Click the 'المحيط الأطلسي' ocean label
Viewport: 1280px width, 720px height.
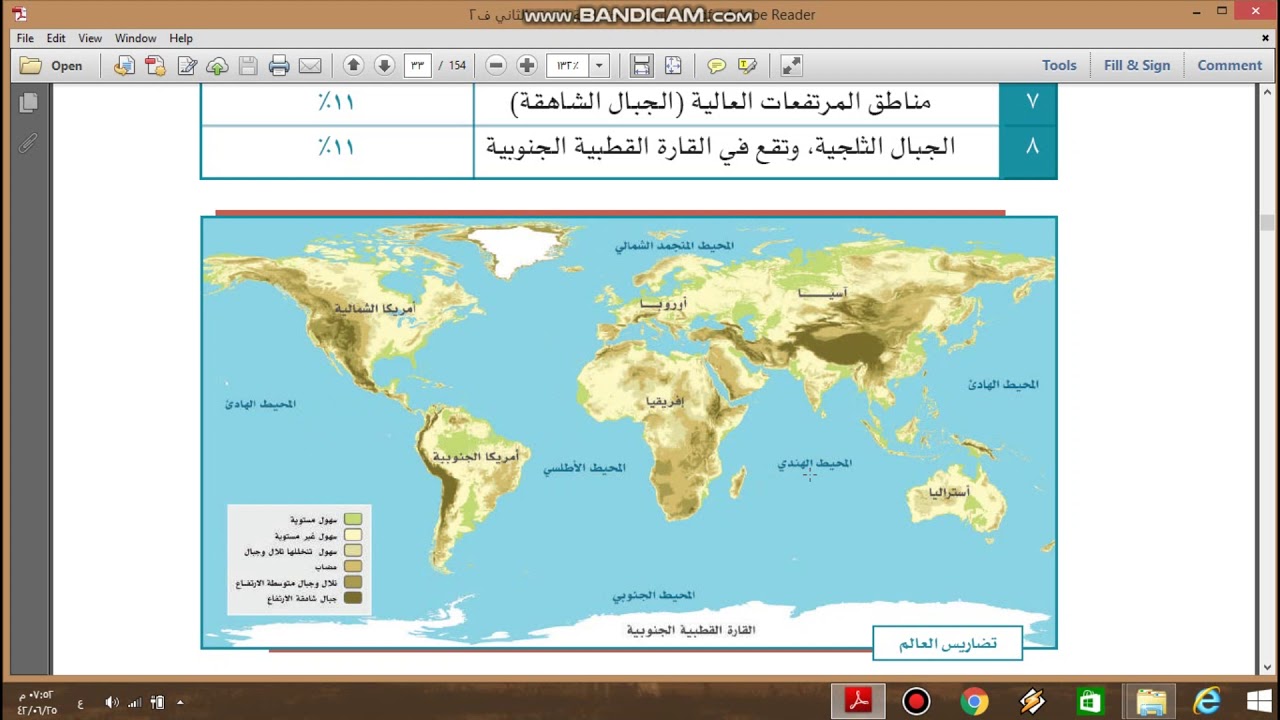pos(585,467)
